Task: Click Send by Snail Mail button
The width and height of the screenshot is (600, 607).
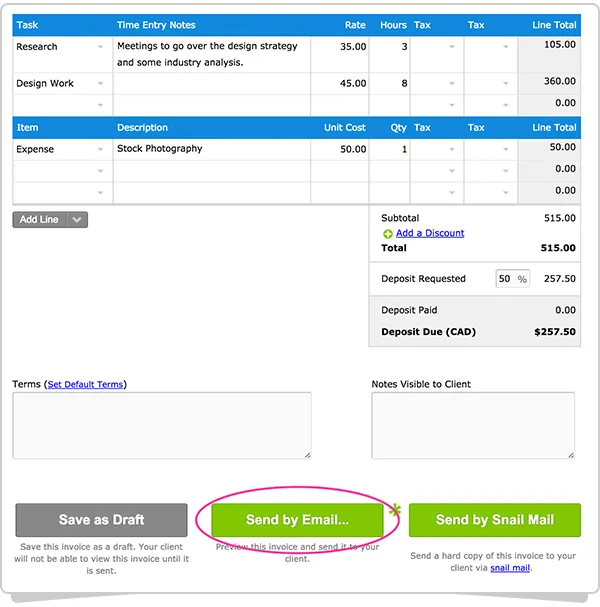Action: point(494,520)
